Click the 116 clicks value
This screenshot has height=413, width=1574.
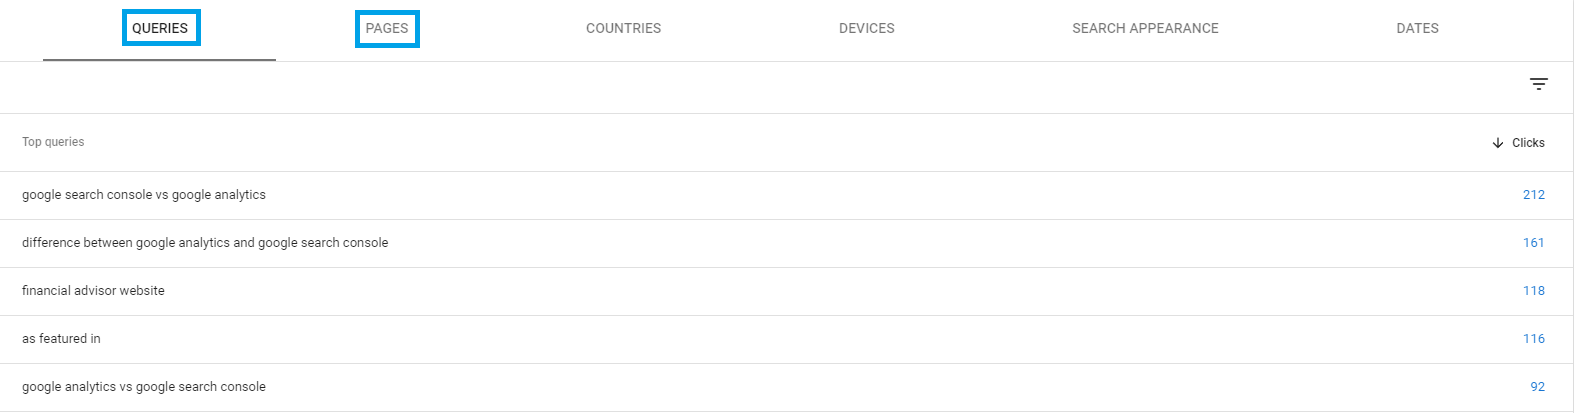click(1533, 339)
